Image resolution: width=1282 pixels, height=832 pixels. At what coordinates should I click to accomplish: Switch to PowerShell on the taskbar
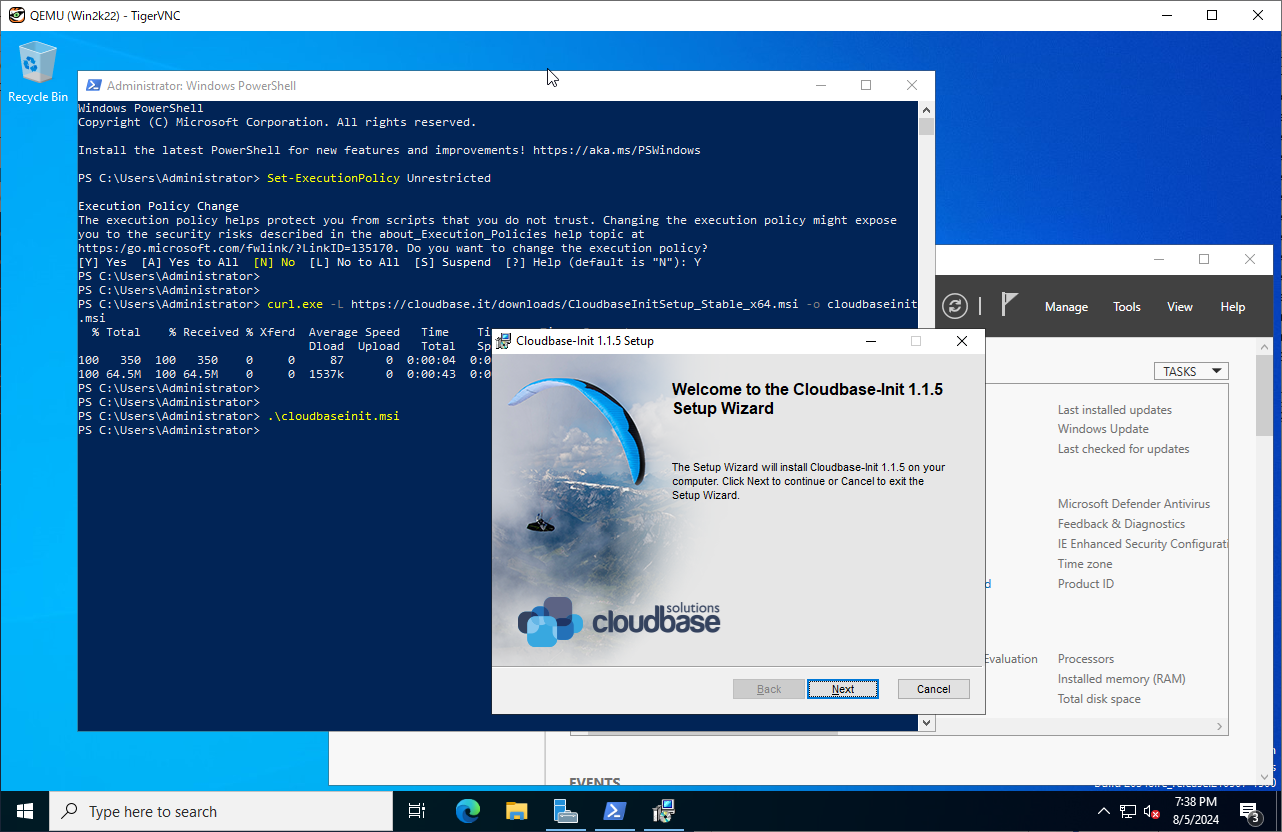[614, 811]
